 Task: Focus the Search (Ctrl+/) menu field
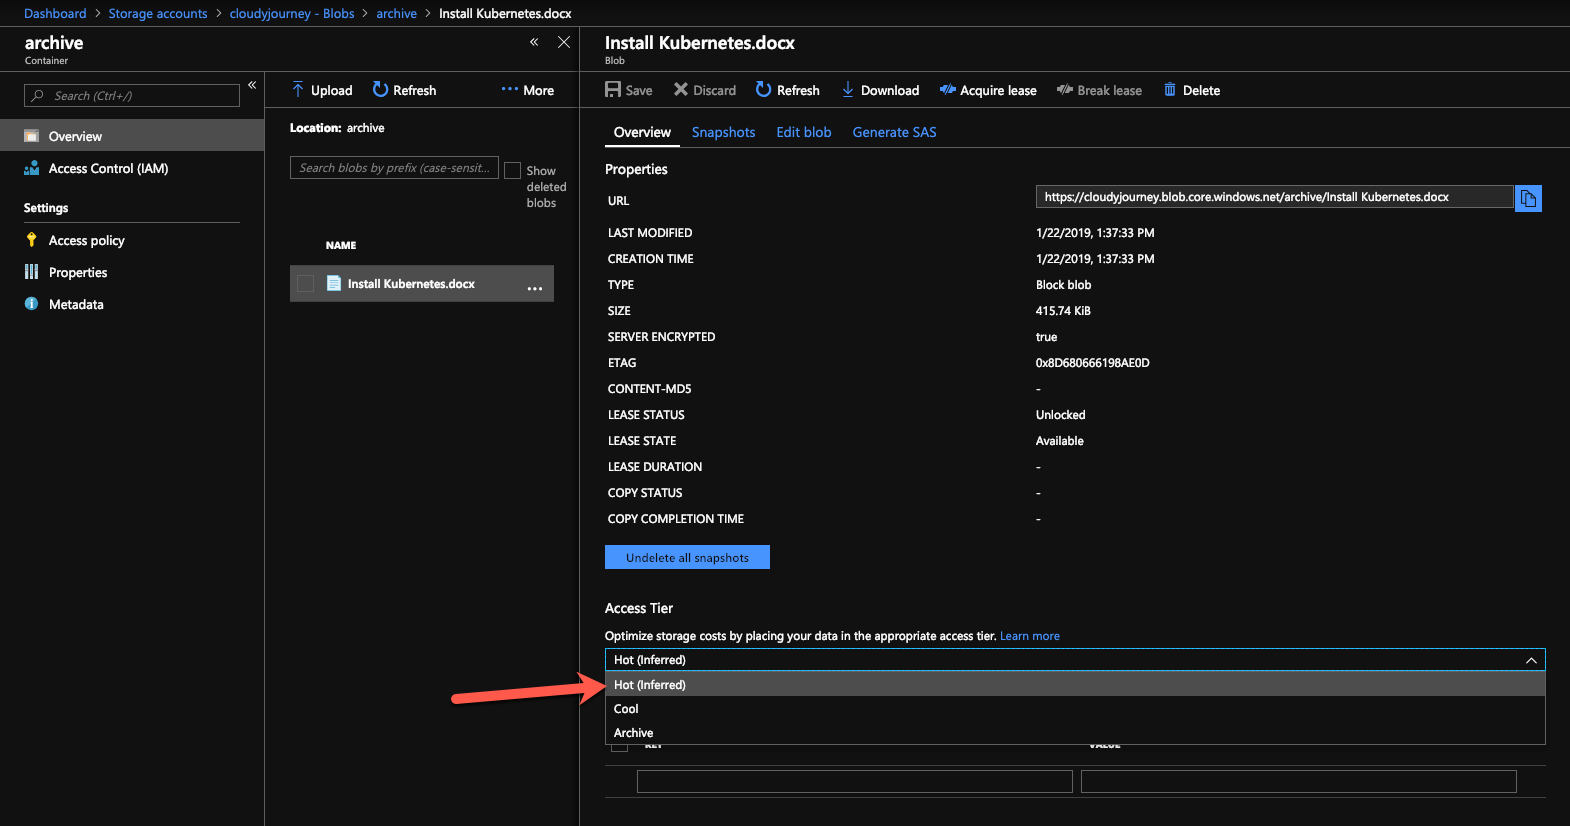[x=132, y=96]
